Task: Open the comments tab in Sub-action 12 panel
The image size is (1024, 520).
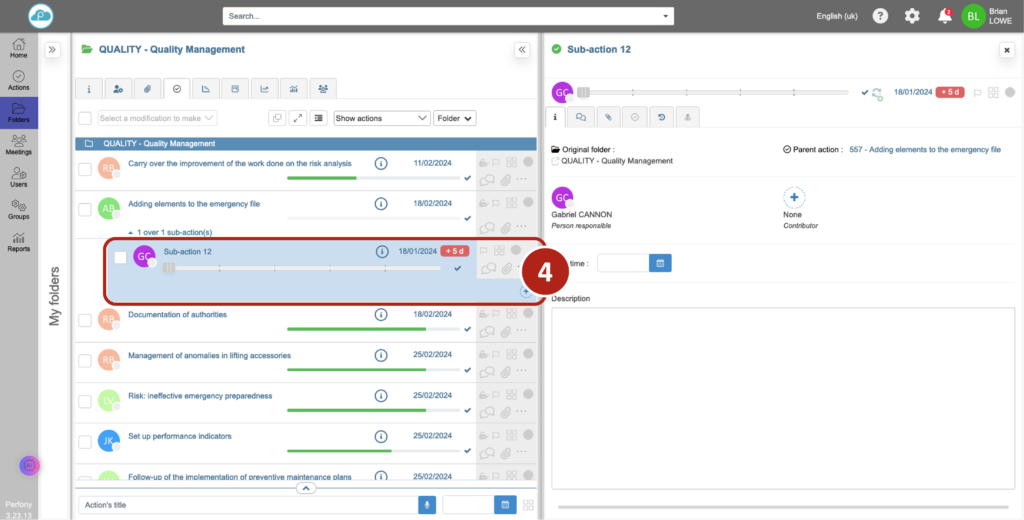Action: [x=580, y=117]
